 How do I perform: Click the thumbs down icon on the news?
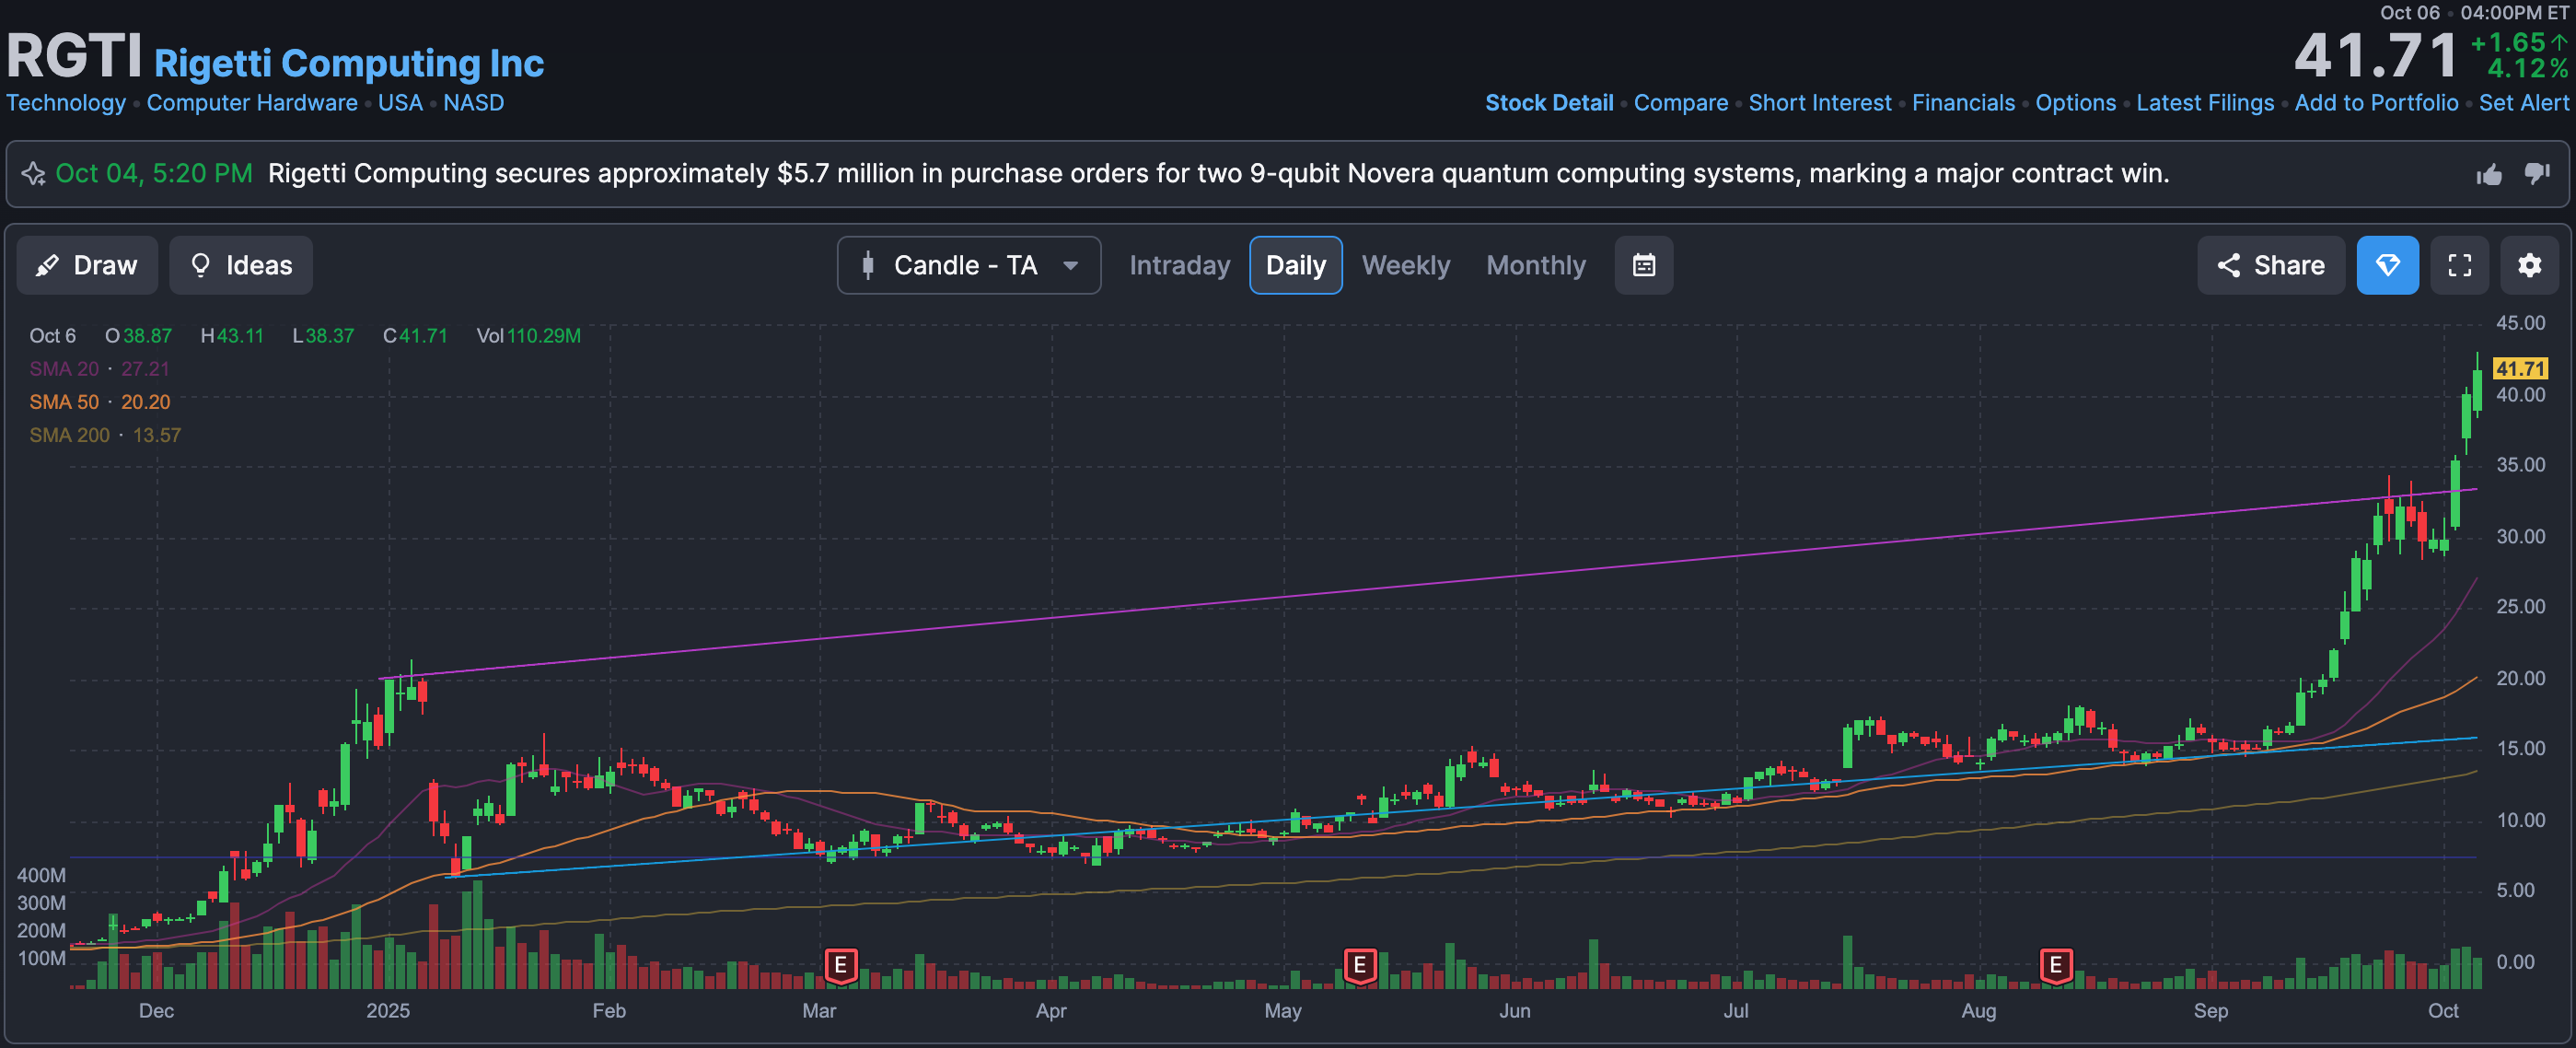coord(2537,174)
